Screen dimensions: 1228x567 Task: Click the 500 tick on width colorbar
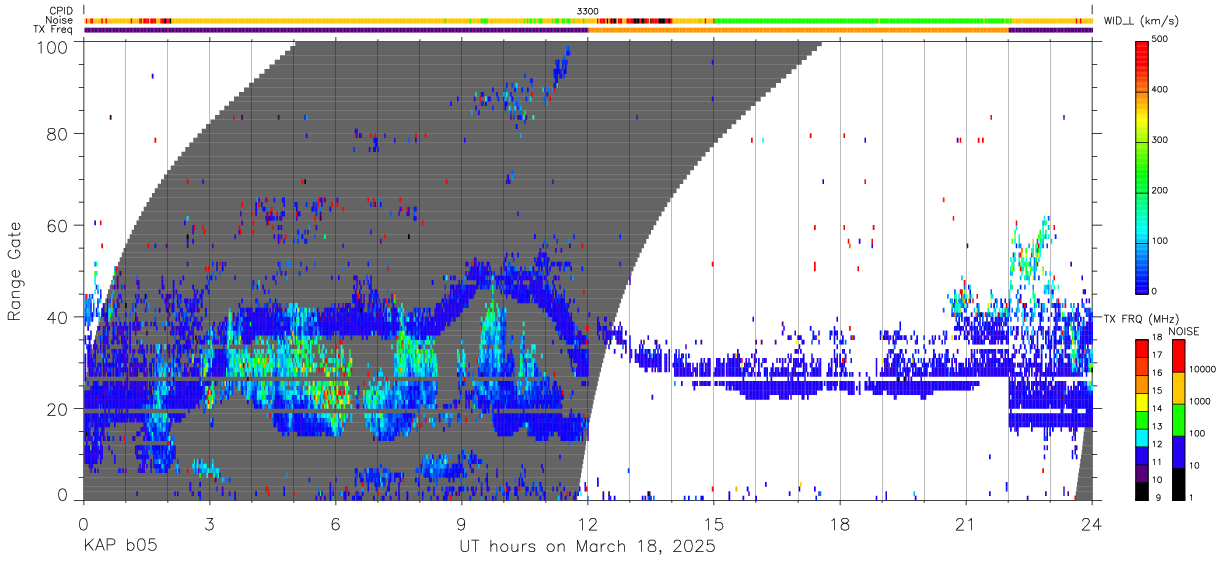click(x=1162, y=40)
